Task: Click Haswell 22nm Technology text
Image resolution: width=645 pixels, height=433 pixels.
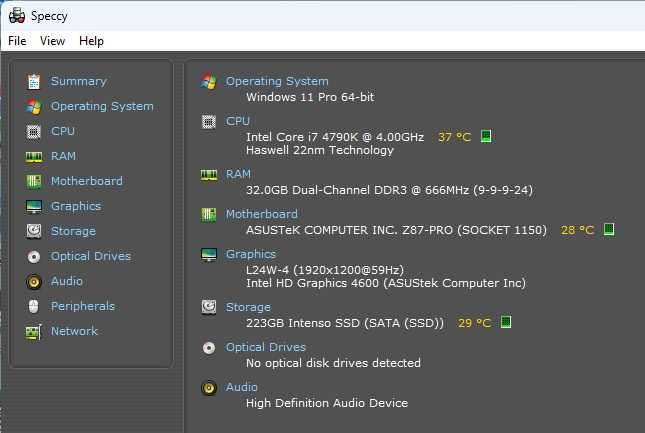Action: point(320,150)
